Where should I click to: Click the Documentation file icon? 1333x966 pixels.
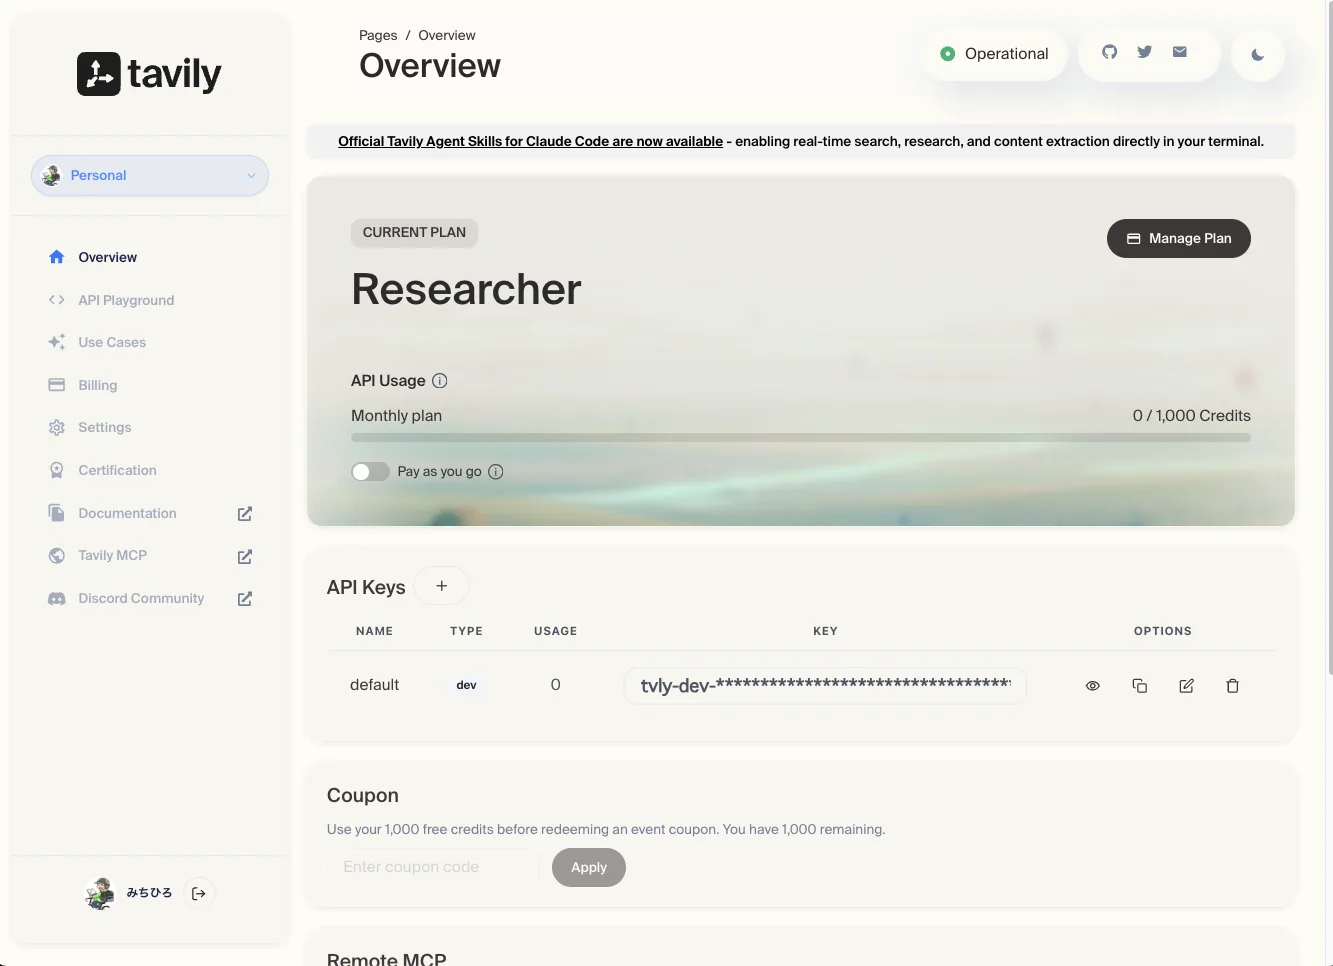(x=57, y=513)
